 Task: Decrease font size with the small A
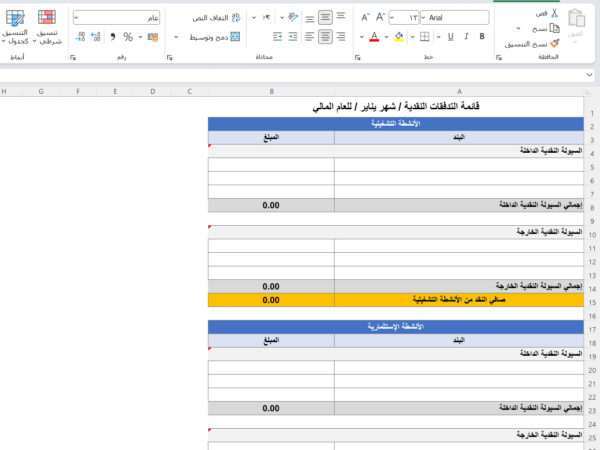(365, 18)
